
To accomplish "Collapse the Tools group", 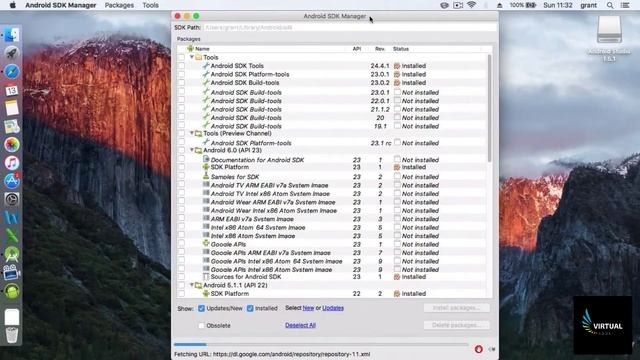I will coord(192,57).
